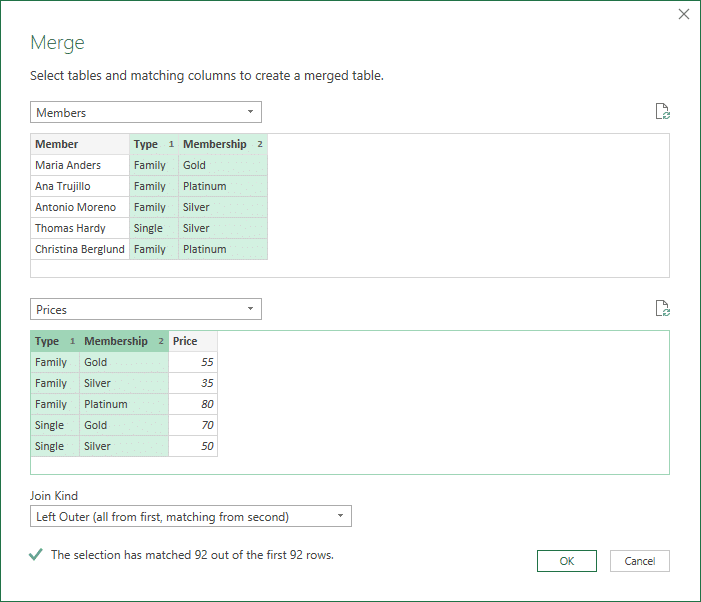Refresh preview icon beside Prices table
Image resolution: width=701 pixels, height=602 pixels.
(663, 308)
